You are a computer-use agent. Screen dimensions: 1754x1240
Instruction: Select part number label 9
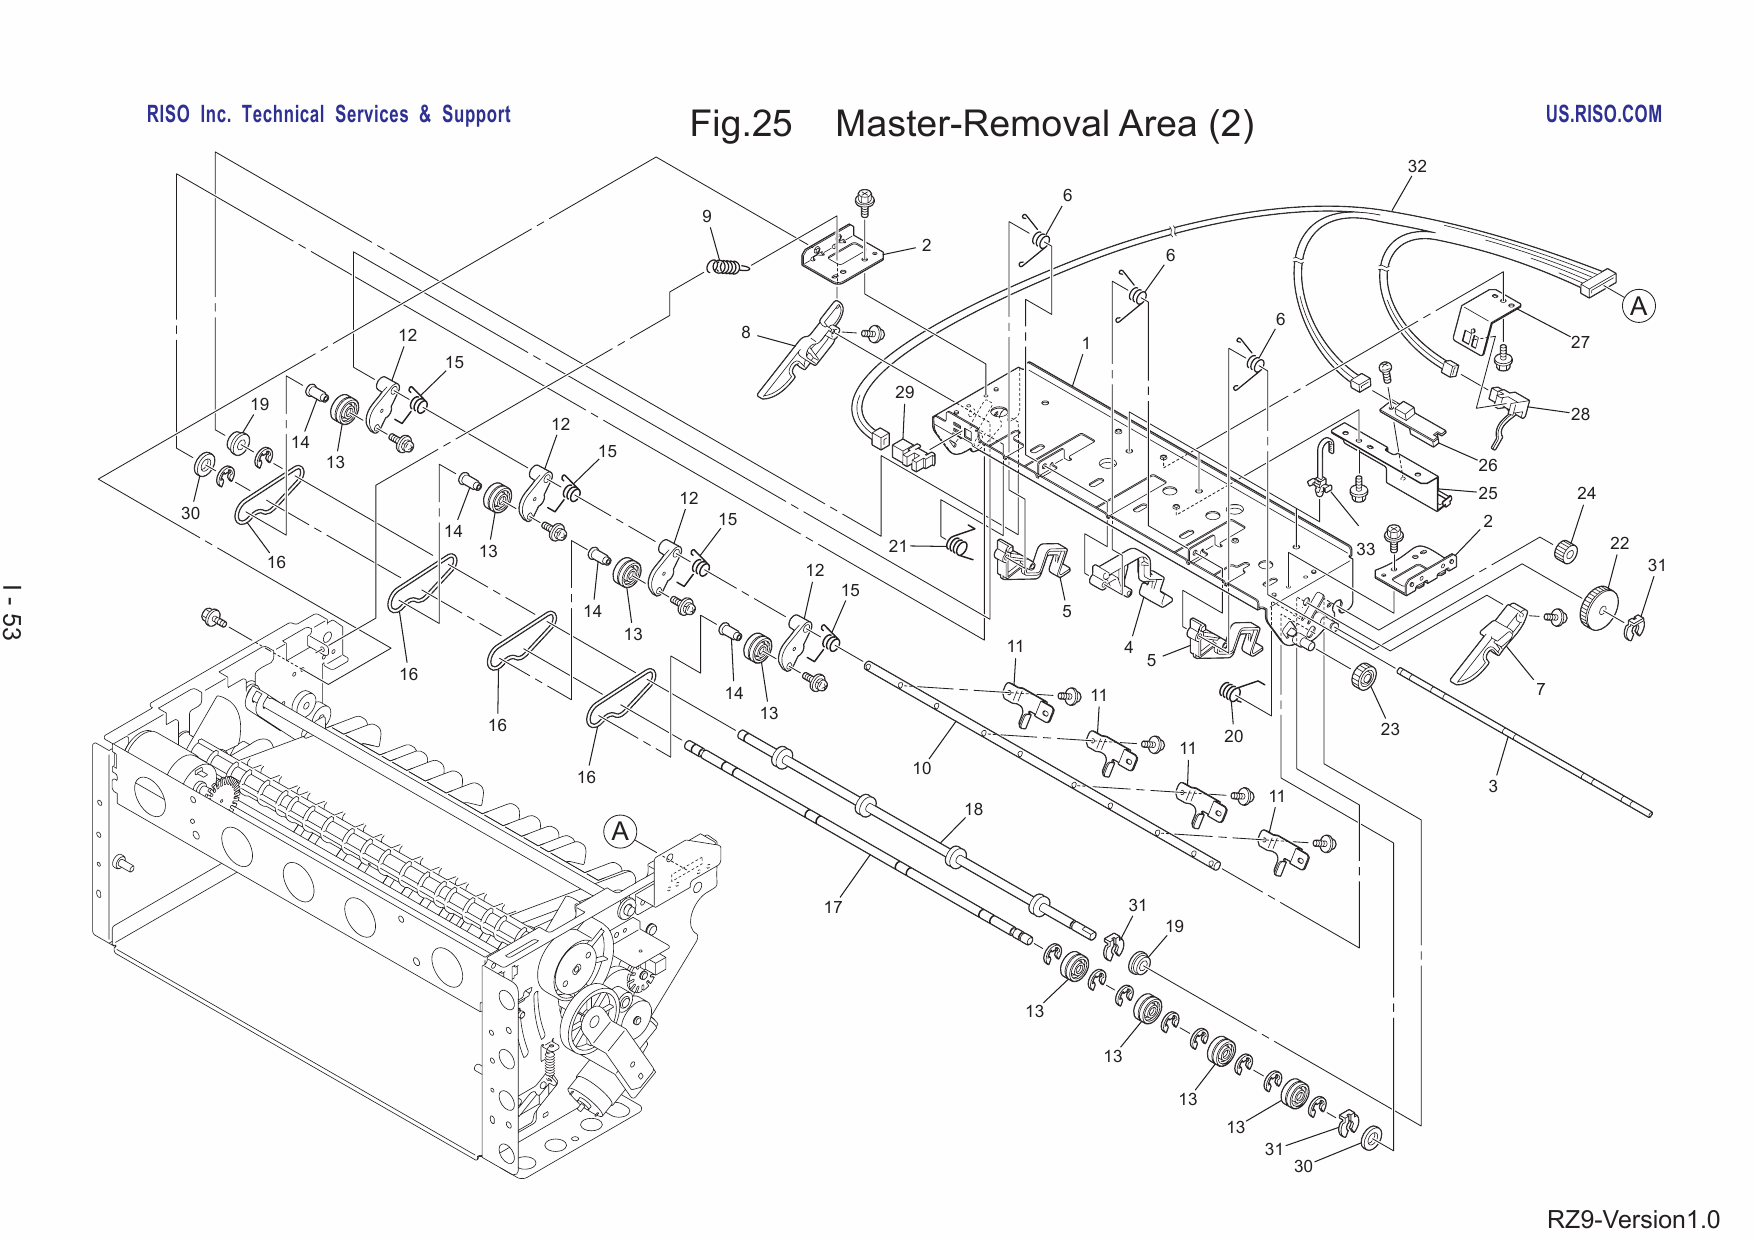pos(707,216)
